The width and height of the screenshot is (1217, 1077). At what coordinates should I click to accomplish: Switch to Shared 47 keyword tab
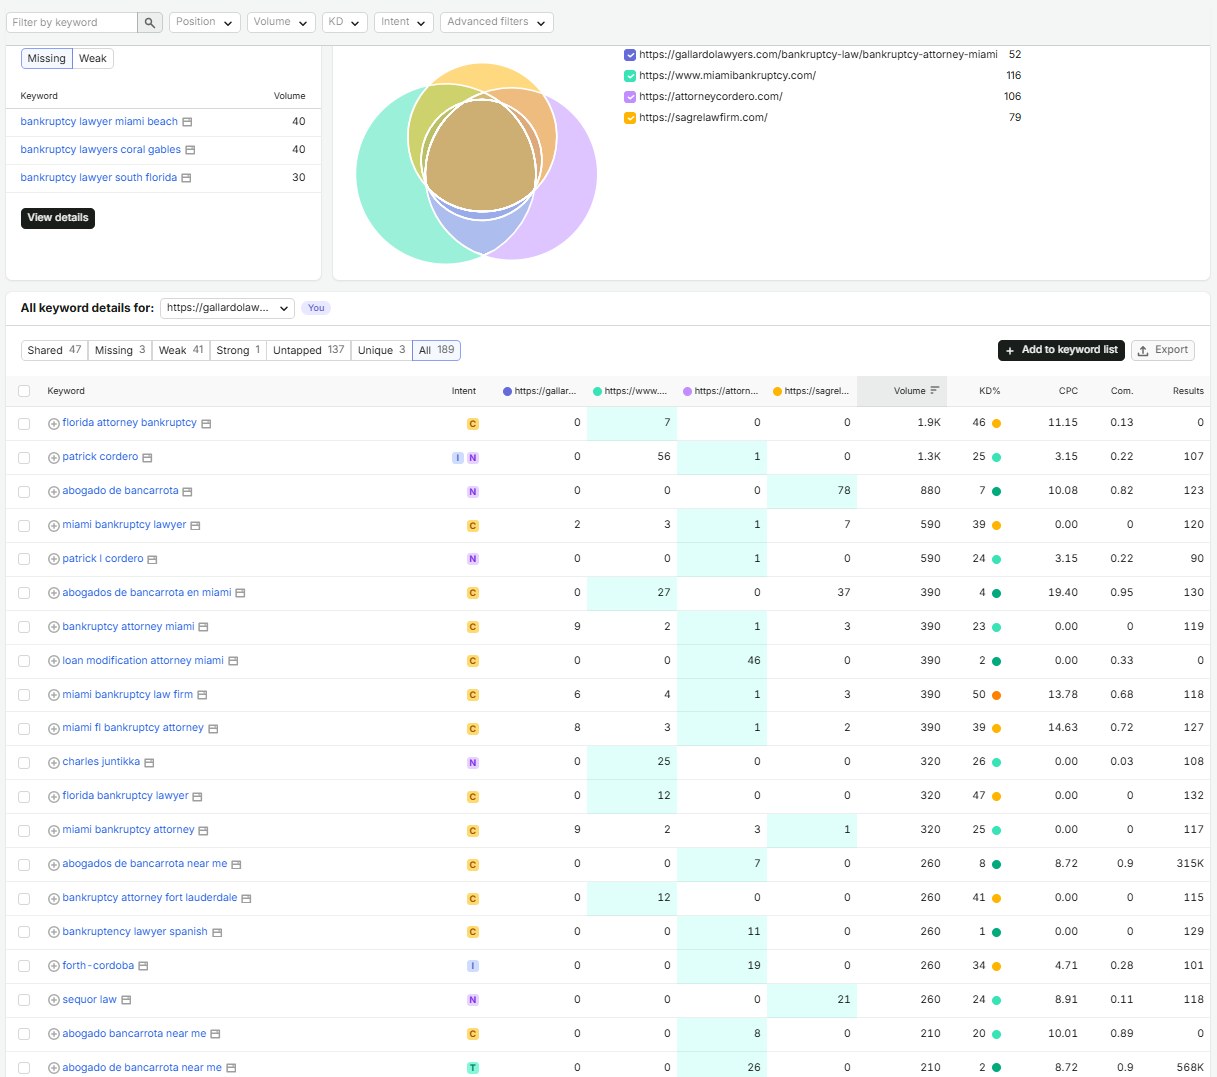coord(54,350)
